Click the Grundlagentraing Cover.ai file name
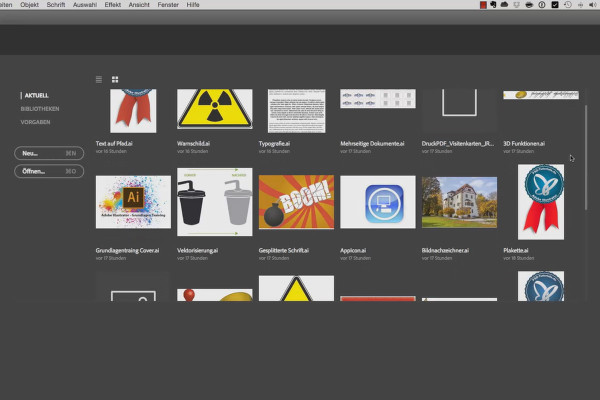 tap(127, 250)
